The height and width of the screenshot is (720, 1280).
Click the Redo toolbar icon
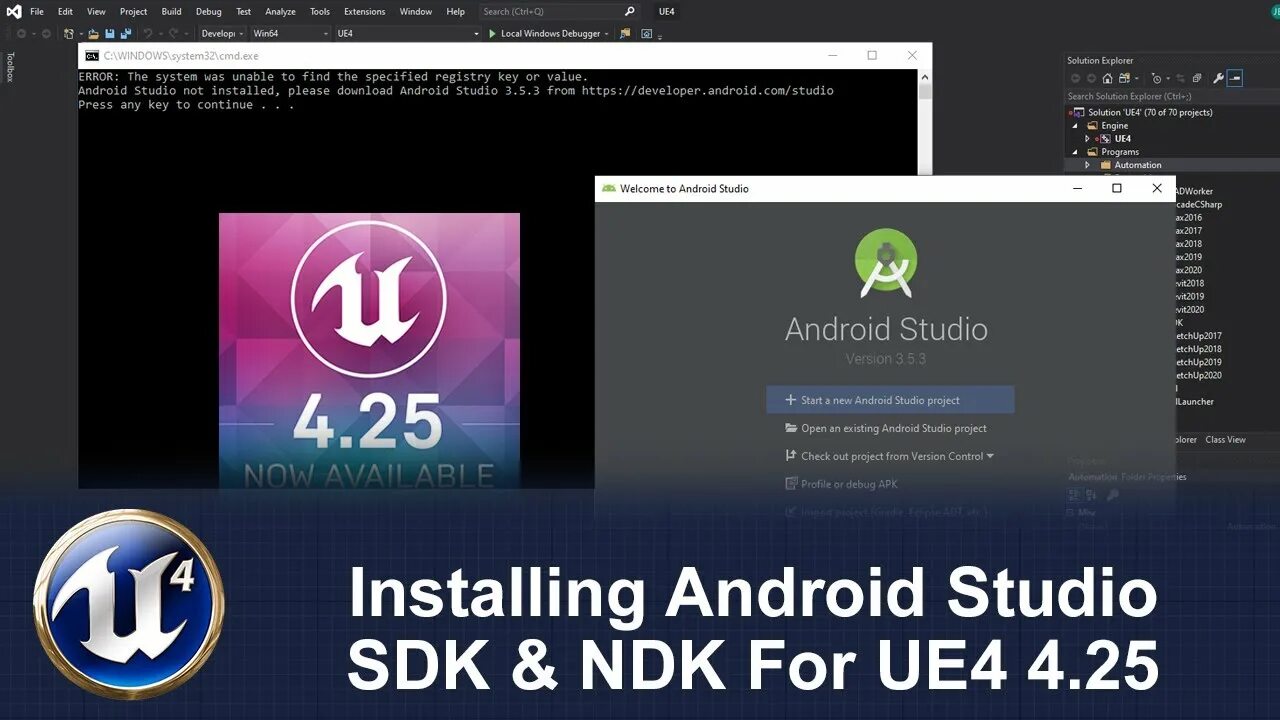[173, 33]
